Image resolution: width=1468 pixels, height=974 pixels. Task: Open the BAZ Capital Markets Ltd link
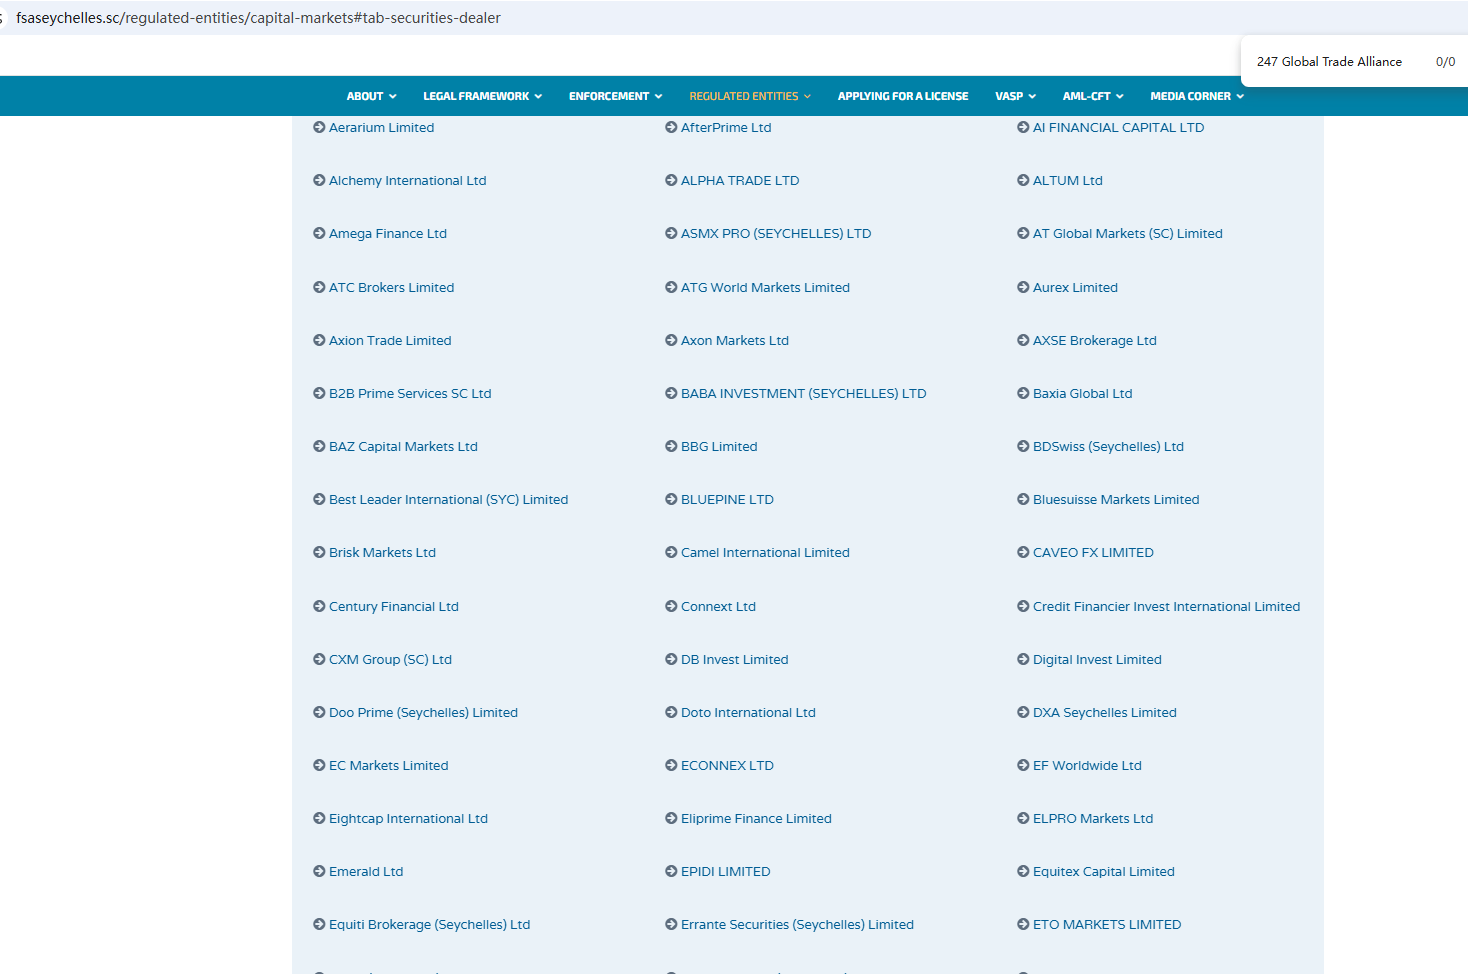coord(403,446)
